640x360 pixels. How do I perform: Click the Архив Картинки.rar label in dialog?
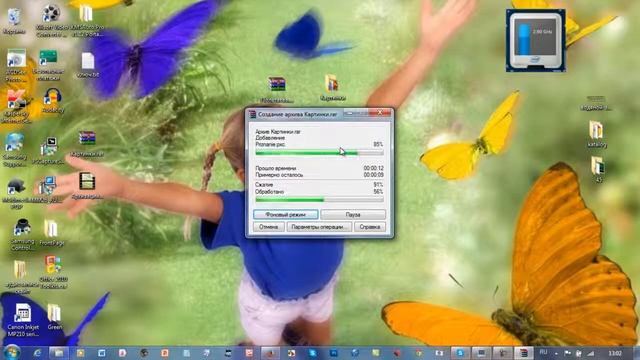point(278,132)
